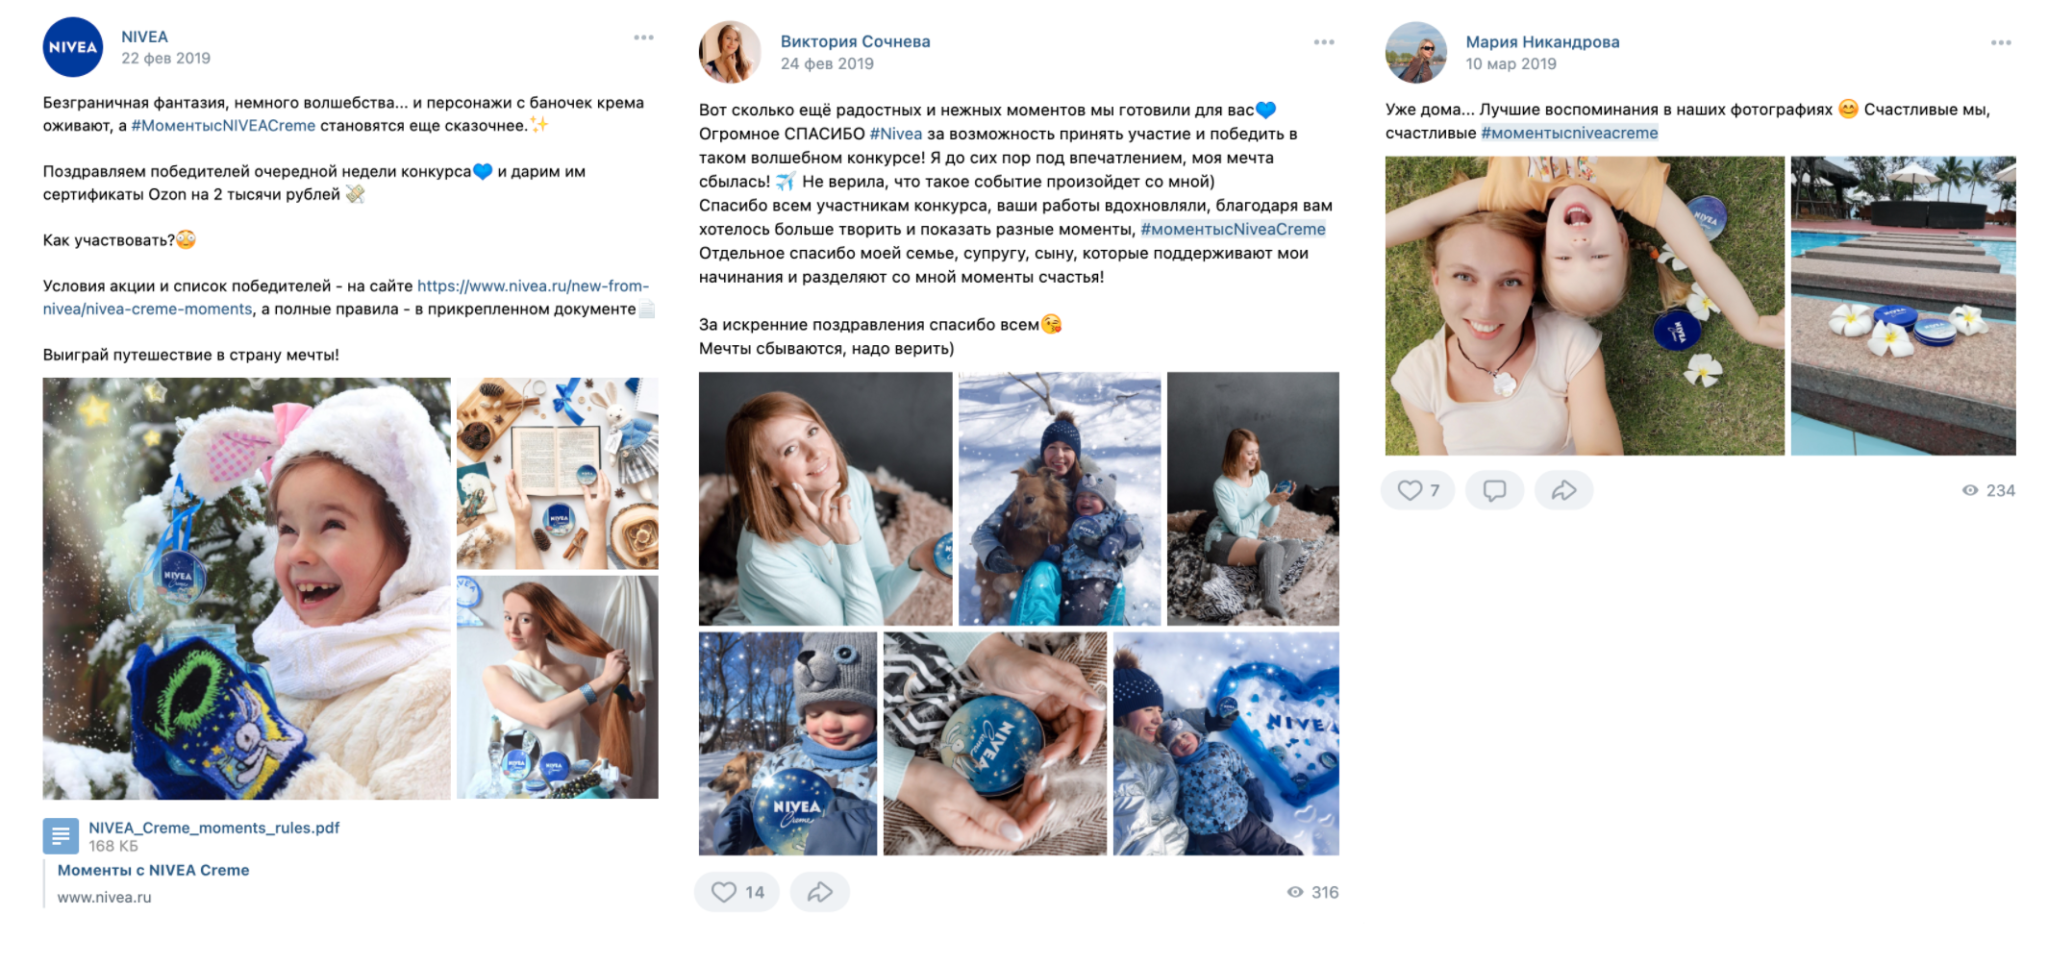Screen dimensions: 2048x965
Task: Open the #МоментысNIVEACreme hashtag in NIVEA post
Action: [223, 126]
